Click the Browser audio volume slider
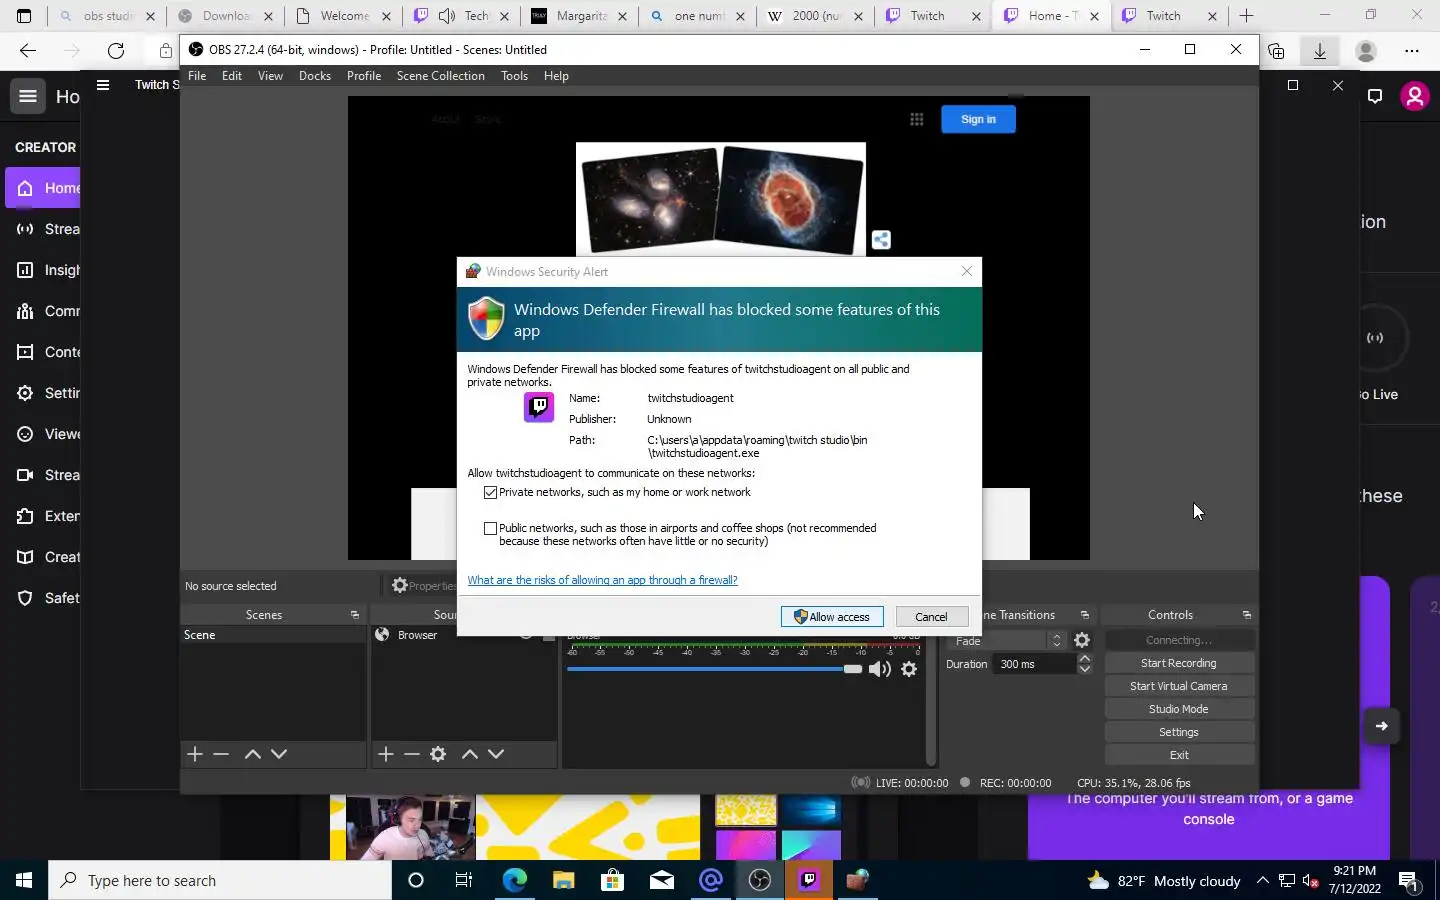1440x900 pixels. pyautogui.click(x=714, y=669)
